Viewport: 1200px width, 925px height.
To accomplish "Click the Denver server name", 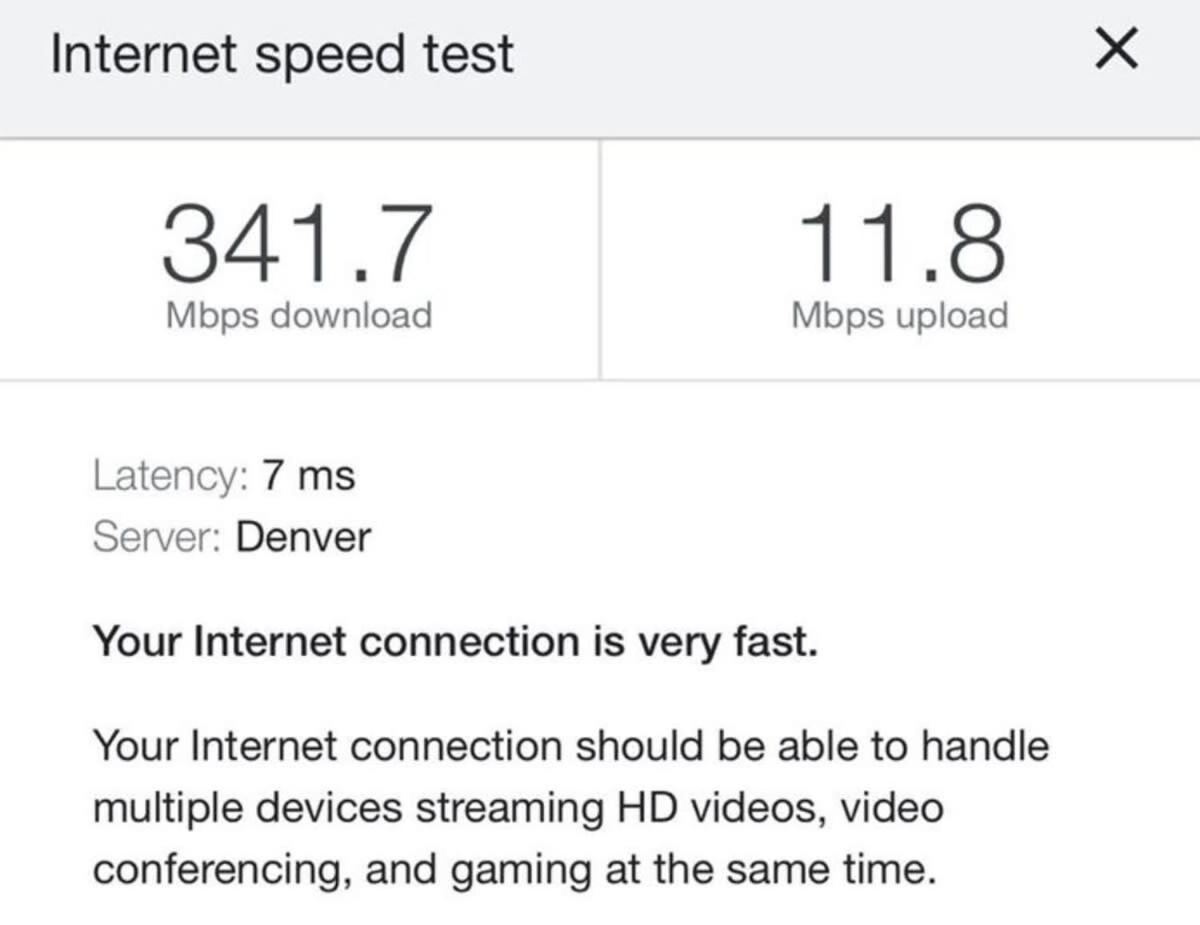I will (304, 538).
